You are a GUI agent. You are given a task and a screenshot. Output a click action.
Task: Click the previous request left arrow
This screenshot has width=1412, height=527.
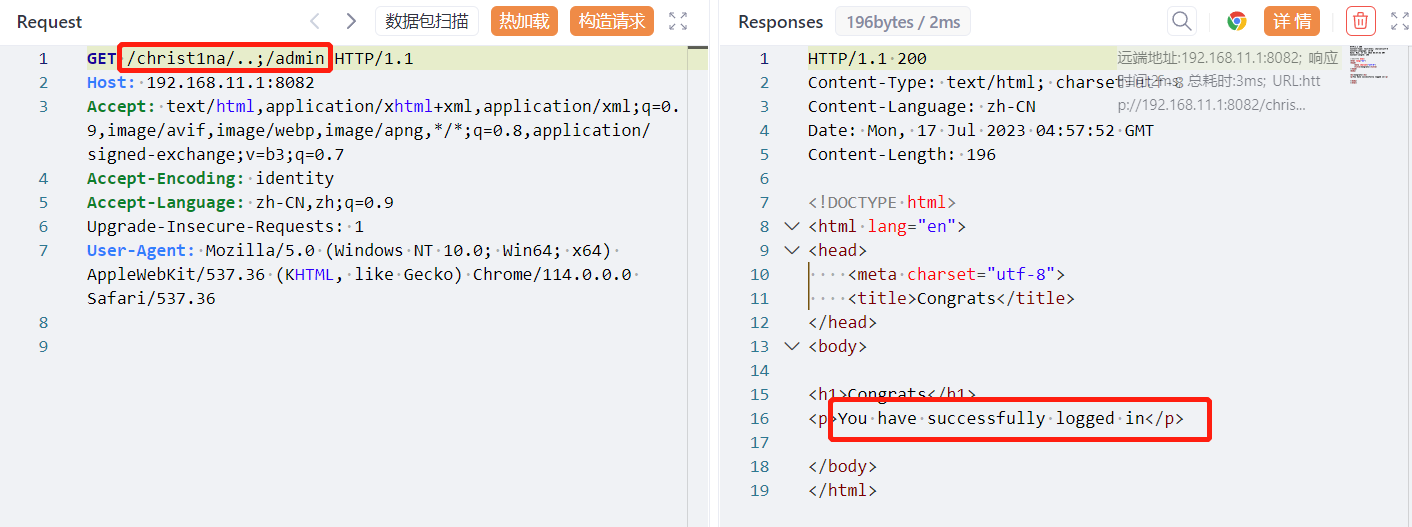click(x=315, y=21)
